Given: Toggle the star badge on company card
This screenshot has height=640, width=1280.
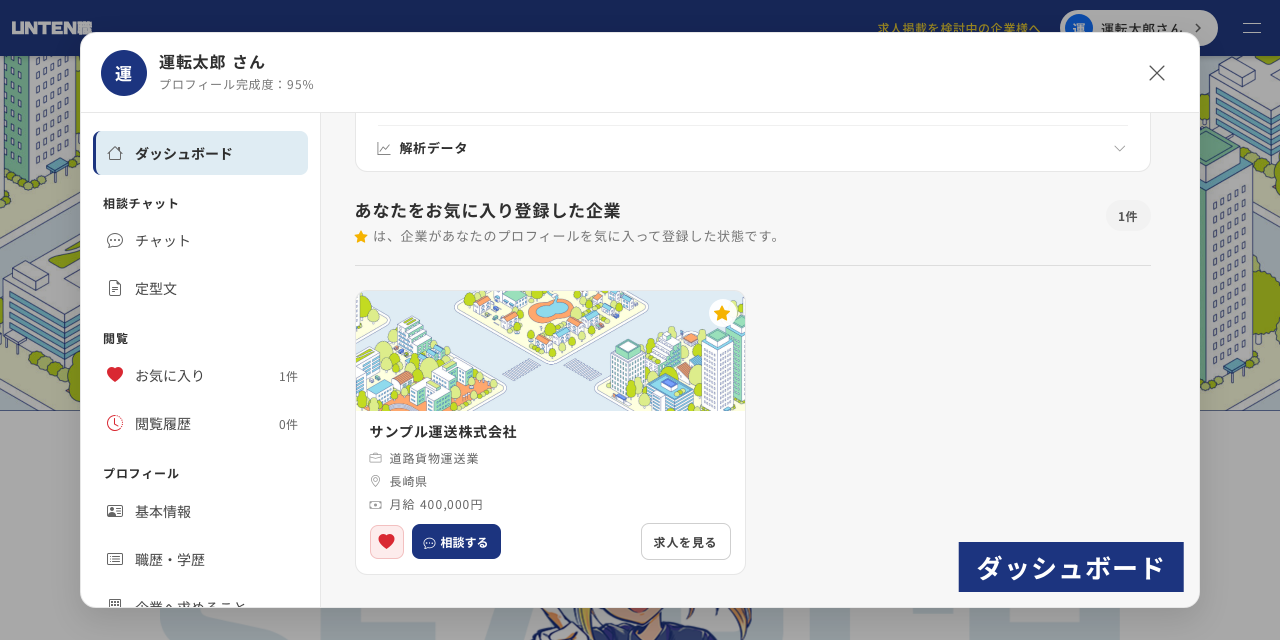Looking at the screenshot, I should tap(722, 313).
